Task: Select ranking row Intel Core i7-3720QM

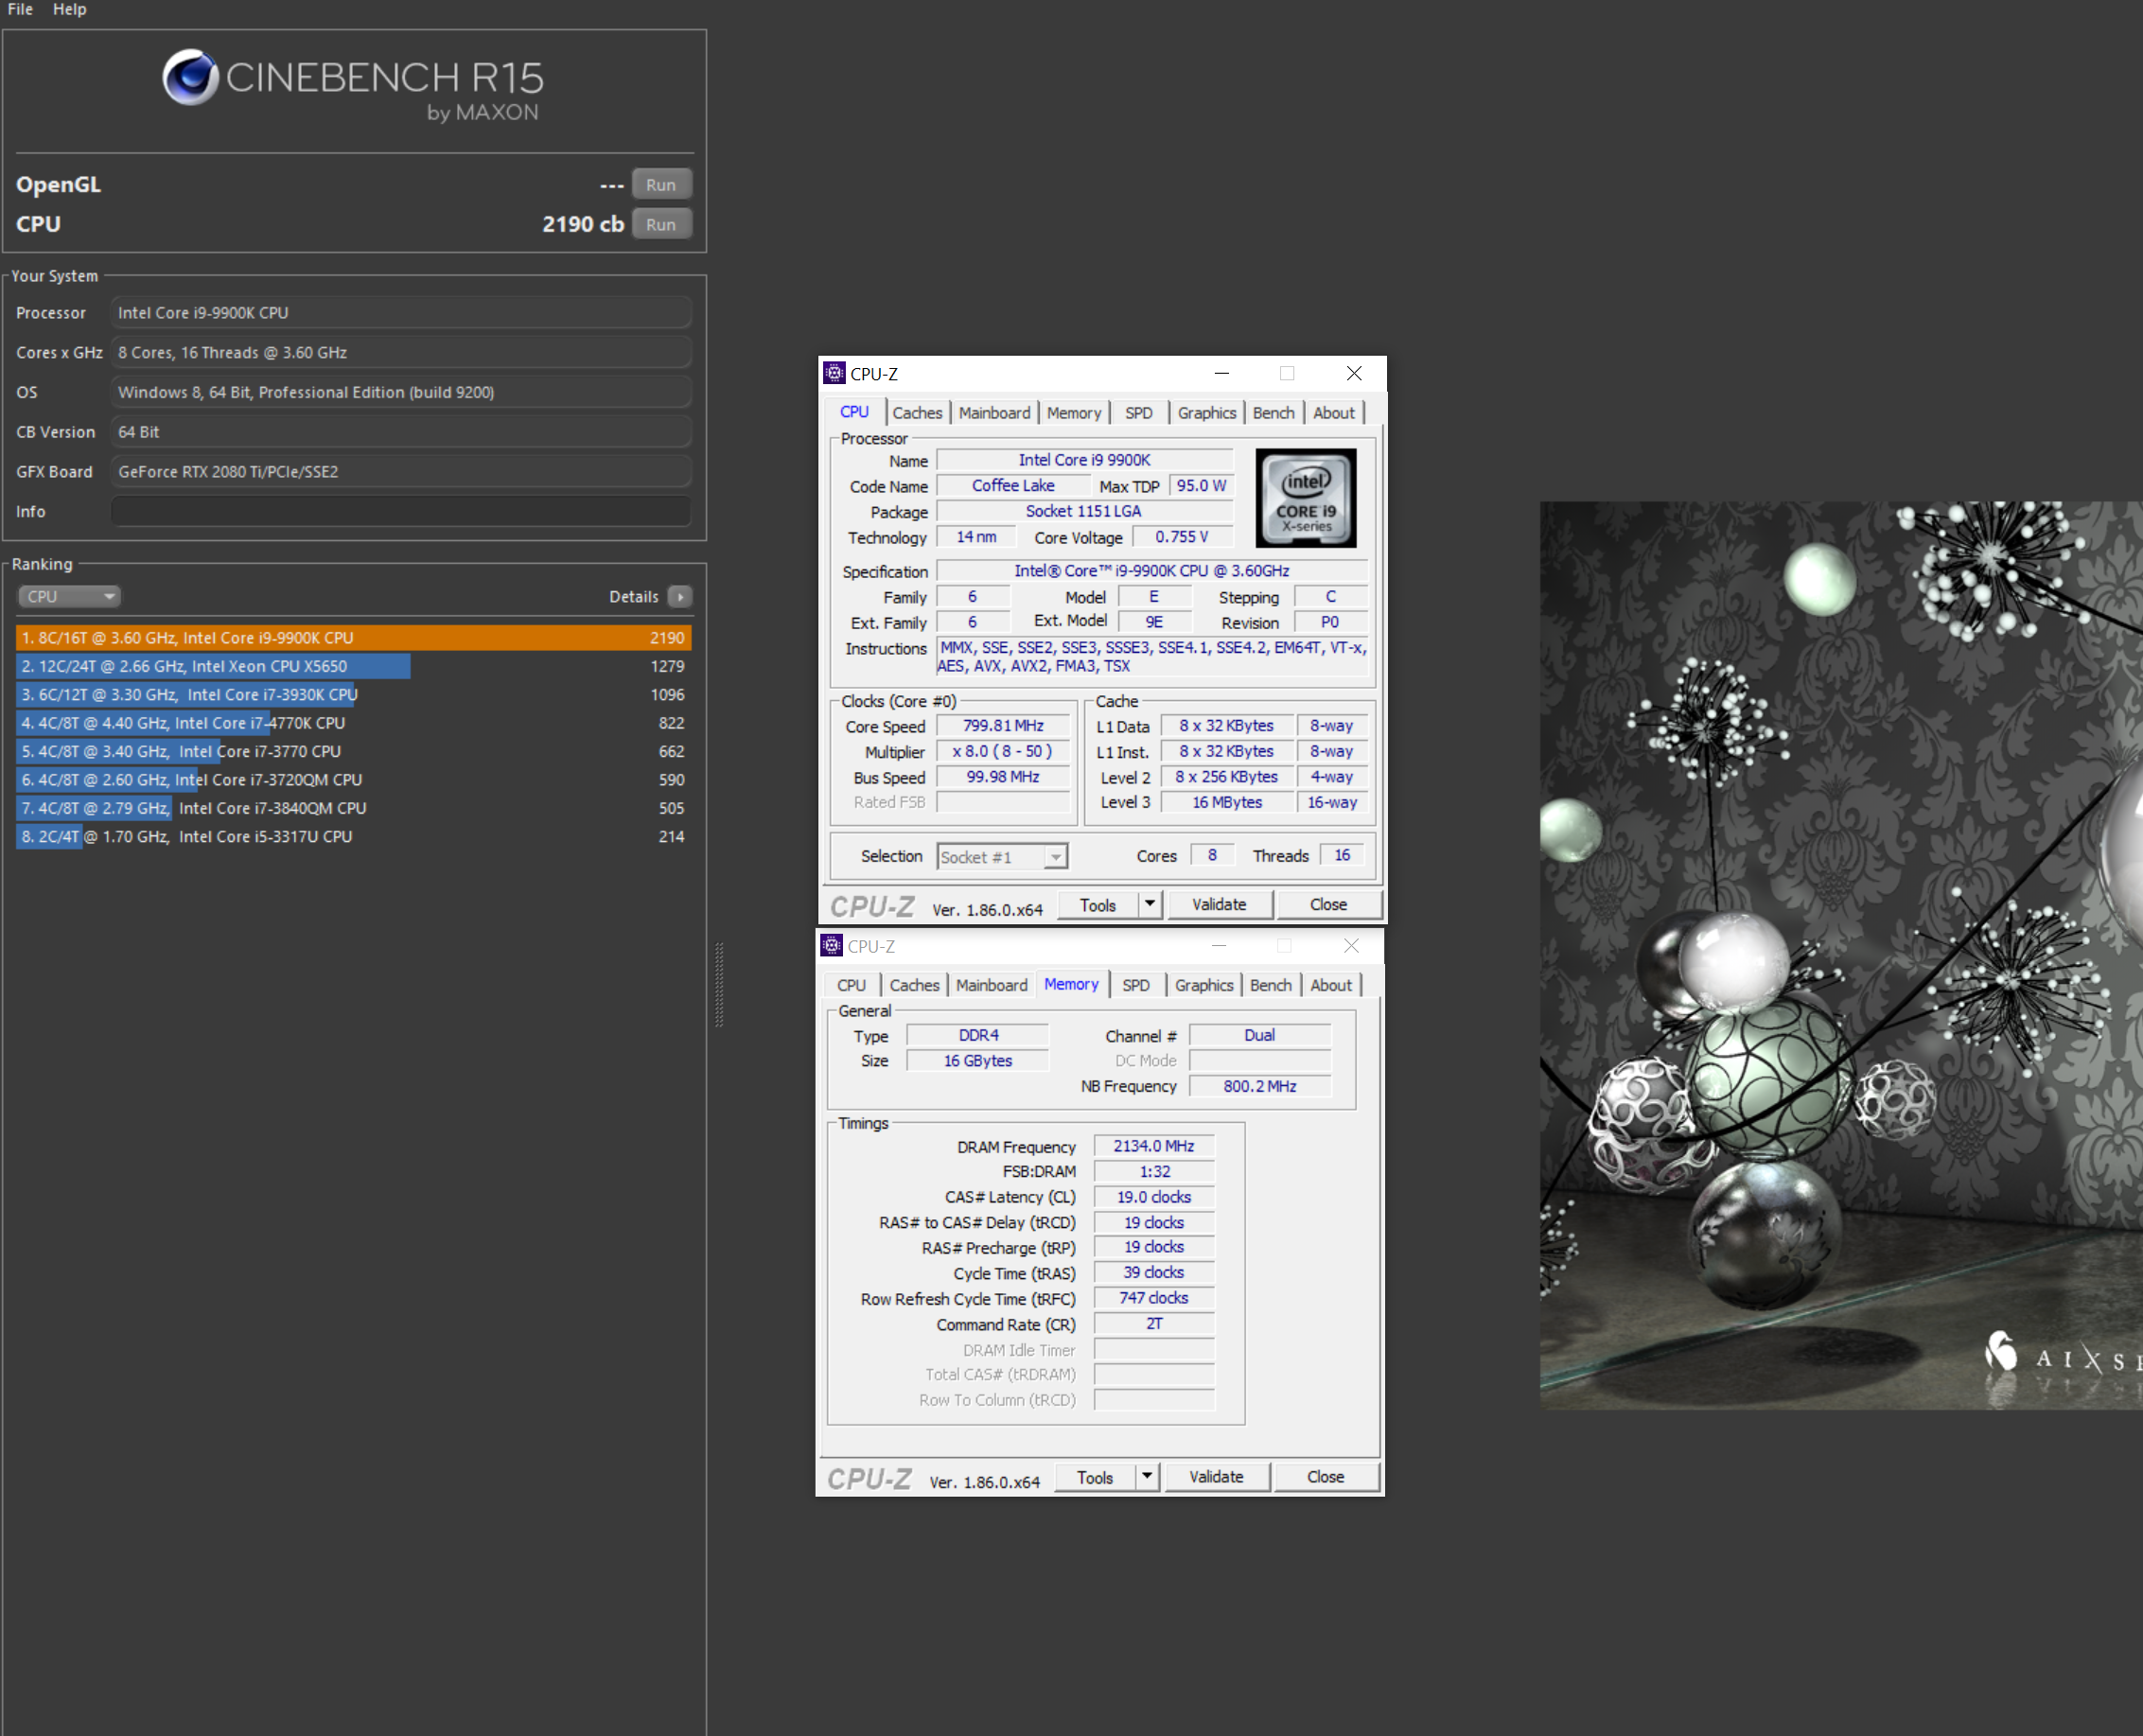Action: [353, 780]
